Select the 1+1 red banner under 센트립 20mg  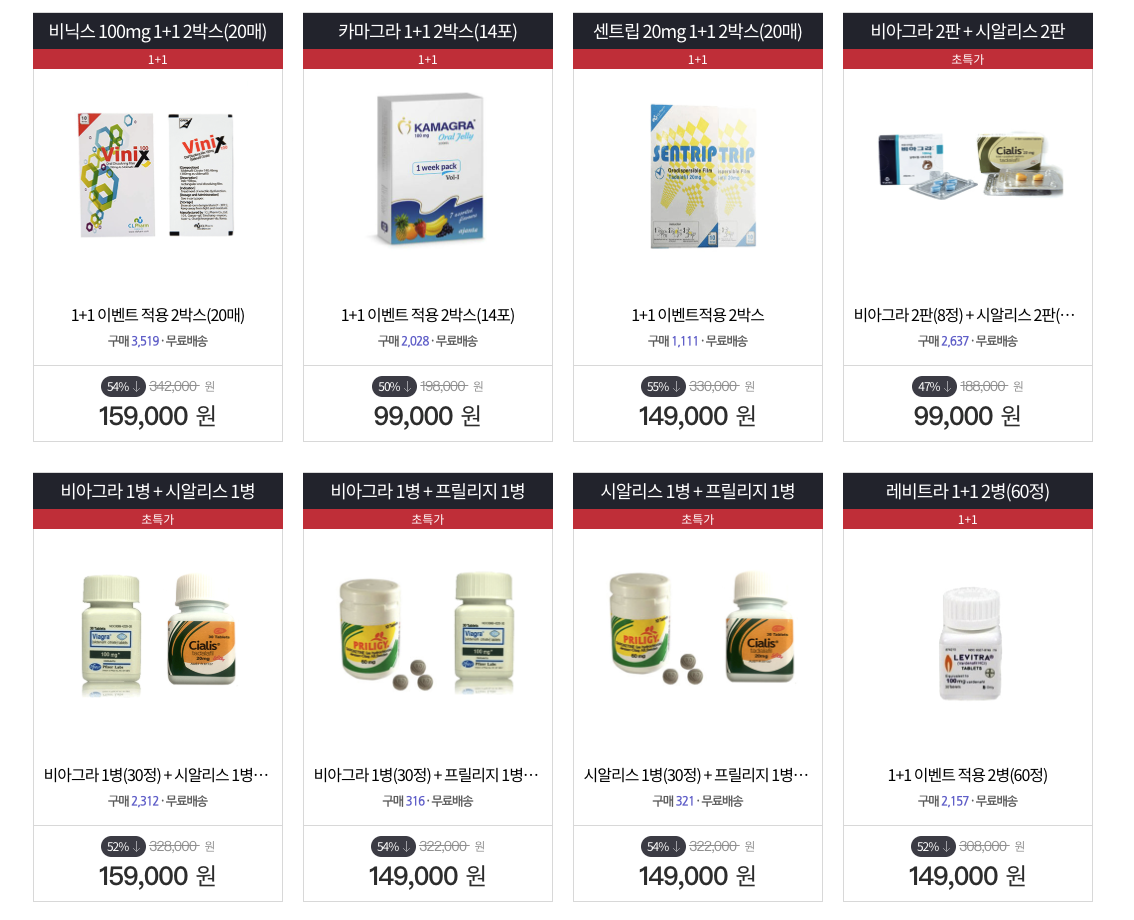pos(698,59)
